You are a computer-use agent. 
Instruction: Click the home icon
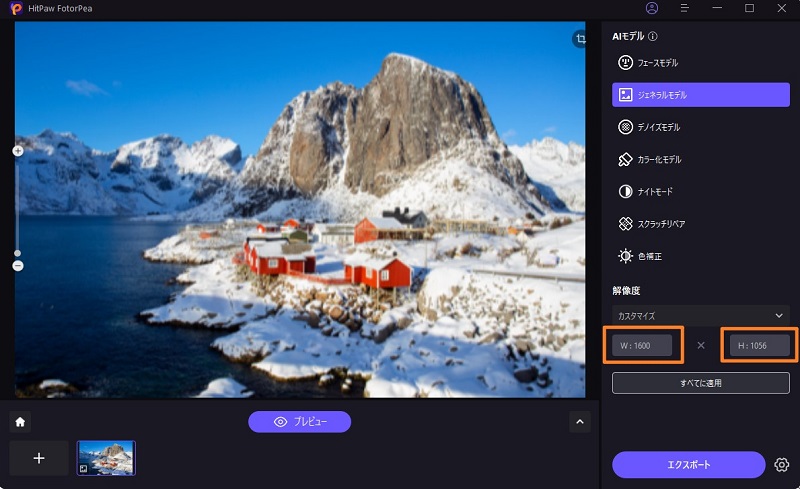[20, 422]
